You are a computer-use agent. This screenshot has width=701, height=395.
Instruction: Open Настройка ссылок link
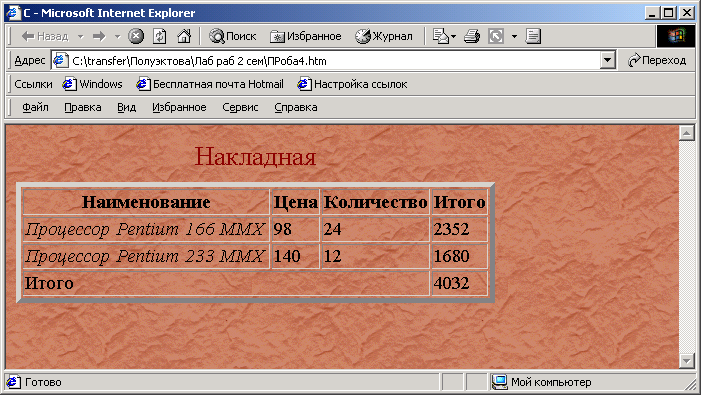click(x=352, y=84)
